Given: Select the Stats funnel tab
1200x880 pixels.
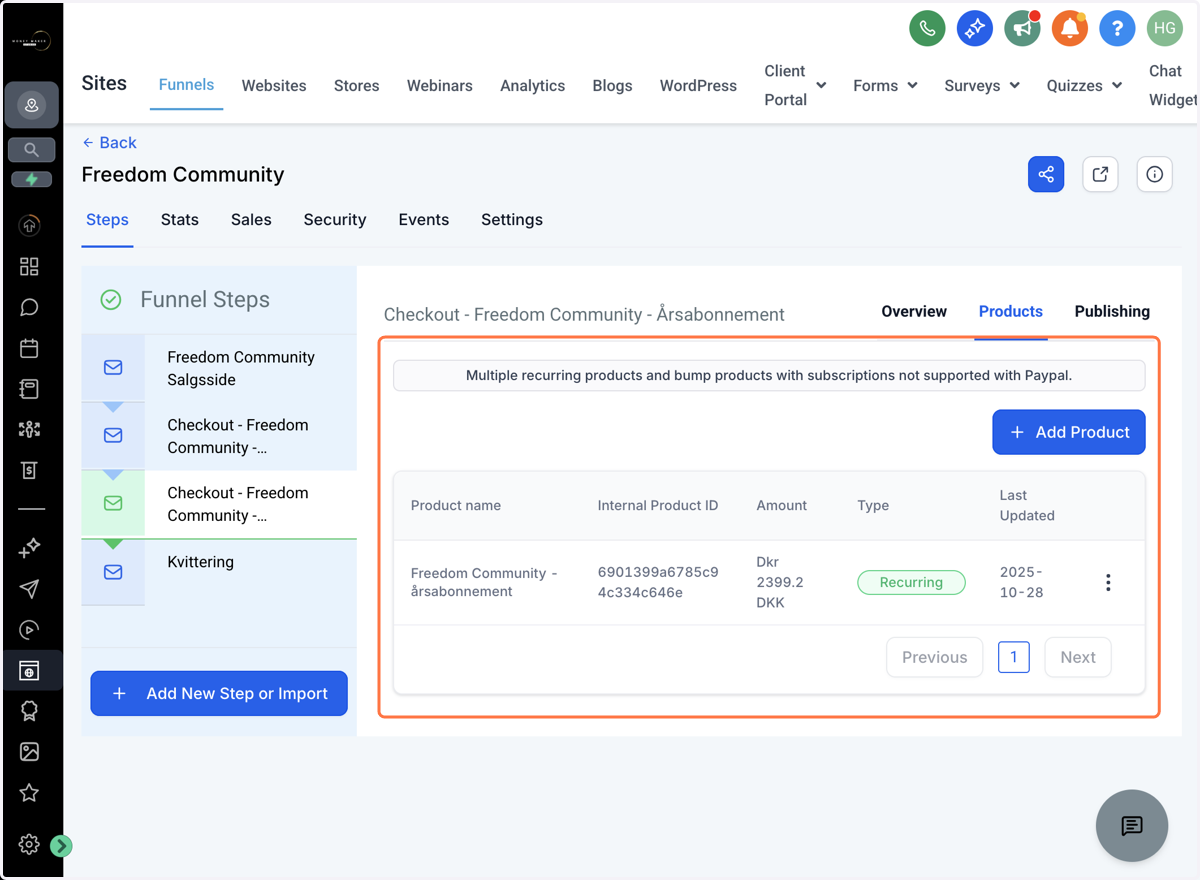Looking at the screenshot, I should (x=180, y=220).
